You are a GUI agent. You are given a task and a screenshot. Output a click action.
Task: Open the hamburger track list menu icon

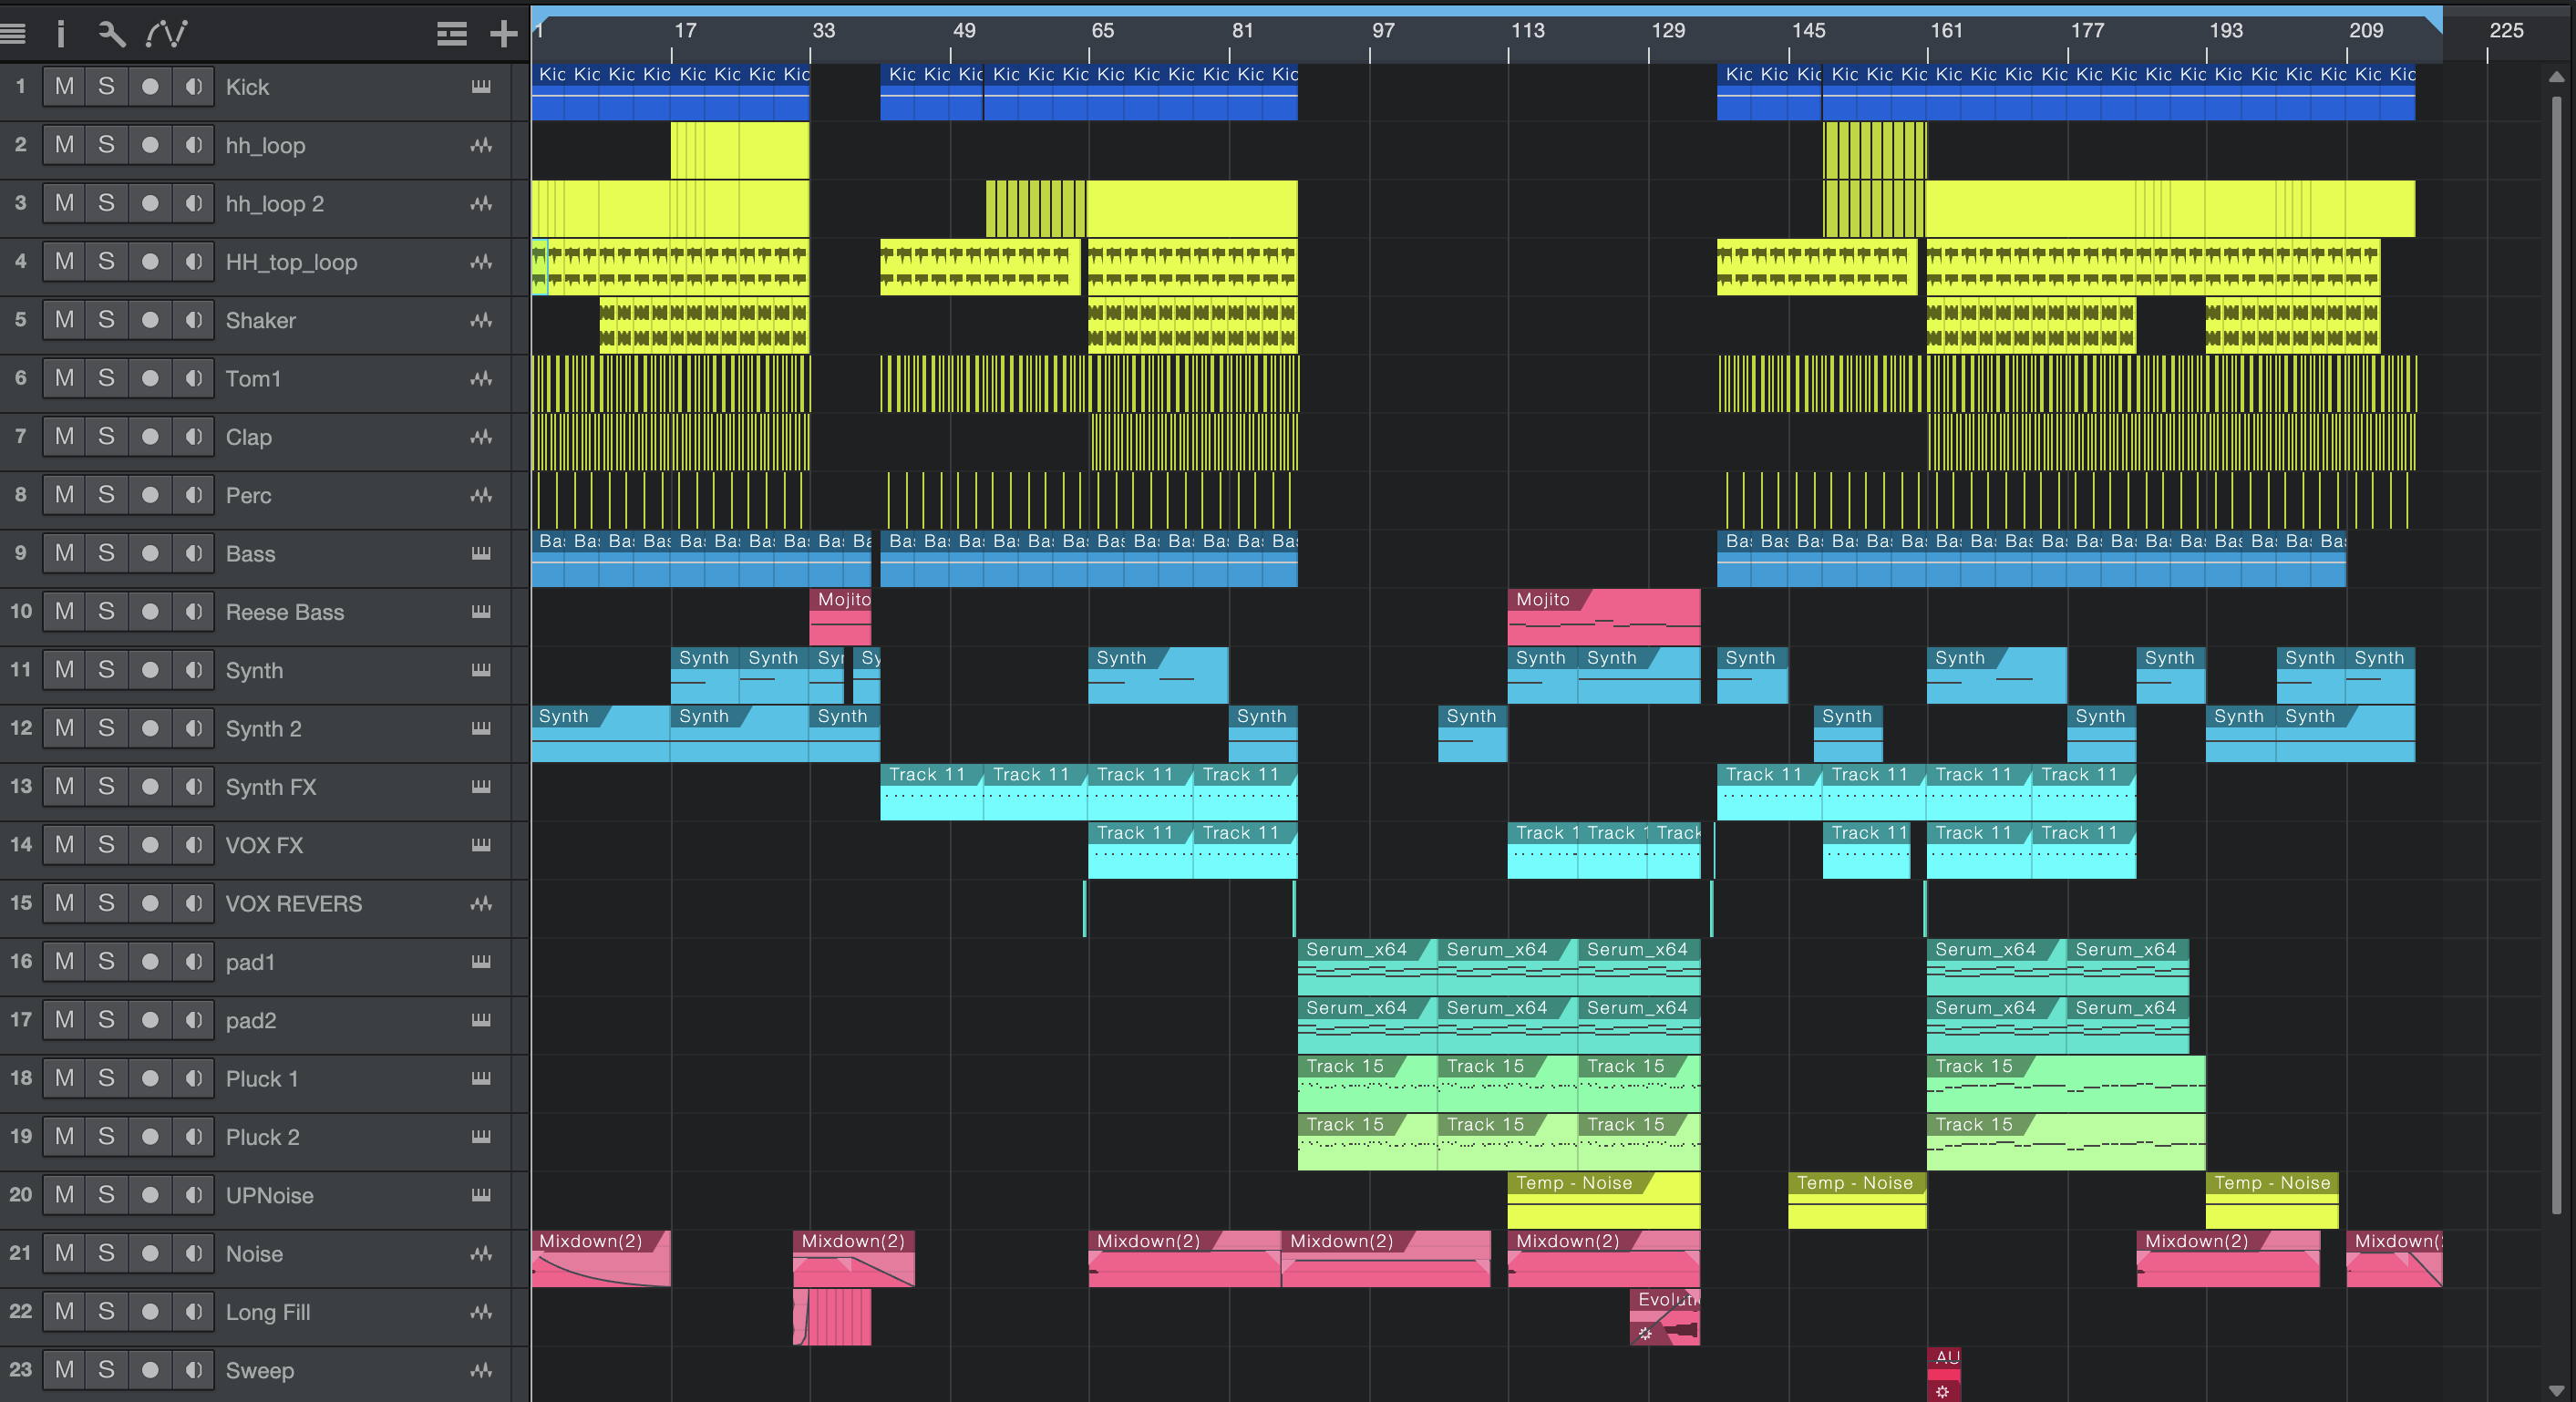click(13, 34)
